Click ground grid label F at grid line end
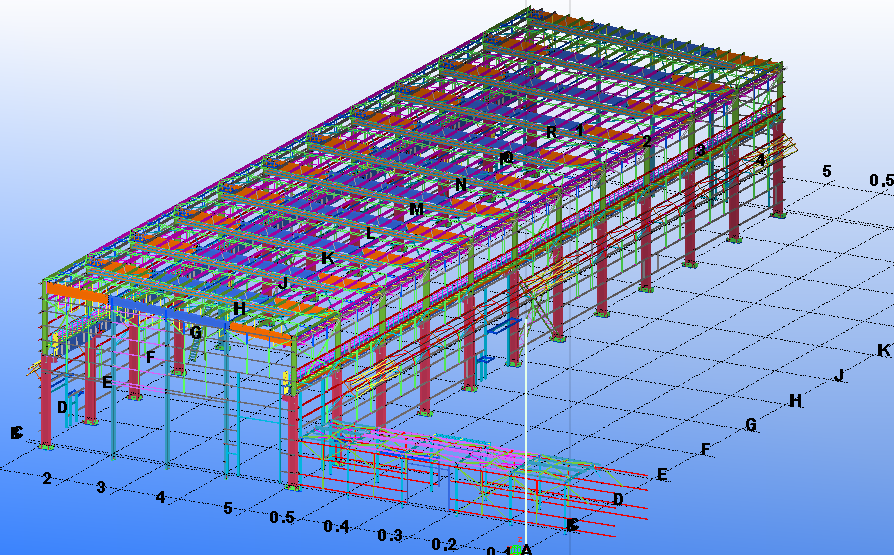This screenshot has height=555, width=894. (706, 450)
